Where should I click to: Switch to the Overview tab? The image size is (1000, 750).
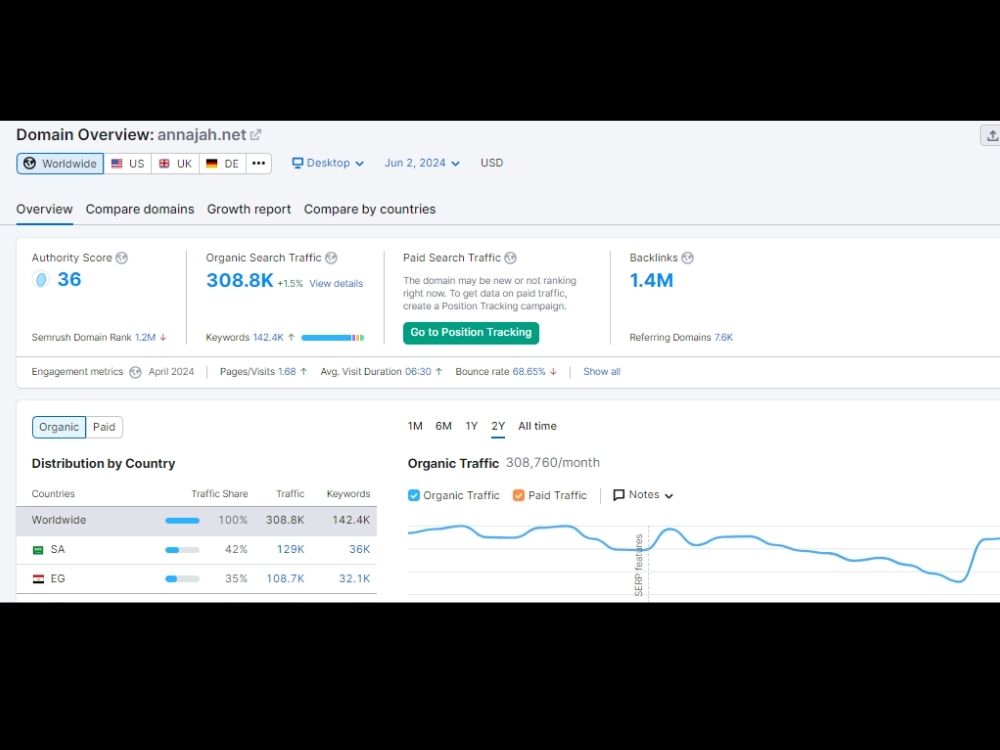(44, 209)
